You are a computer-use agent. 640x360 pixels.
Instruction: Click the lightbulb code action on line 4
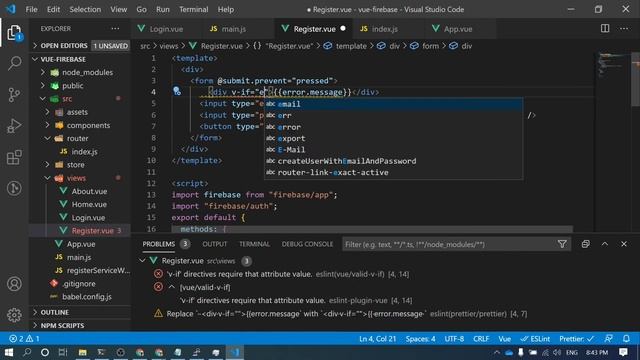click(177, 91)
